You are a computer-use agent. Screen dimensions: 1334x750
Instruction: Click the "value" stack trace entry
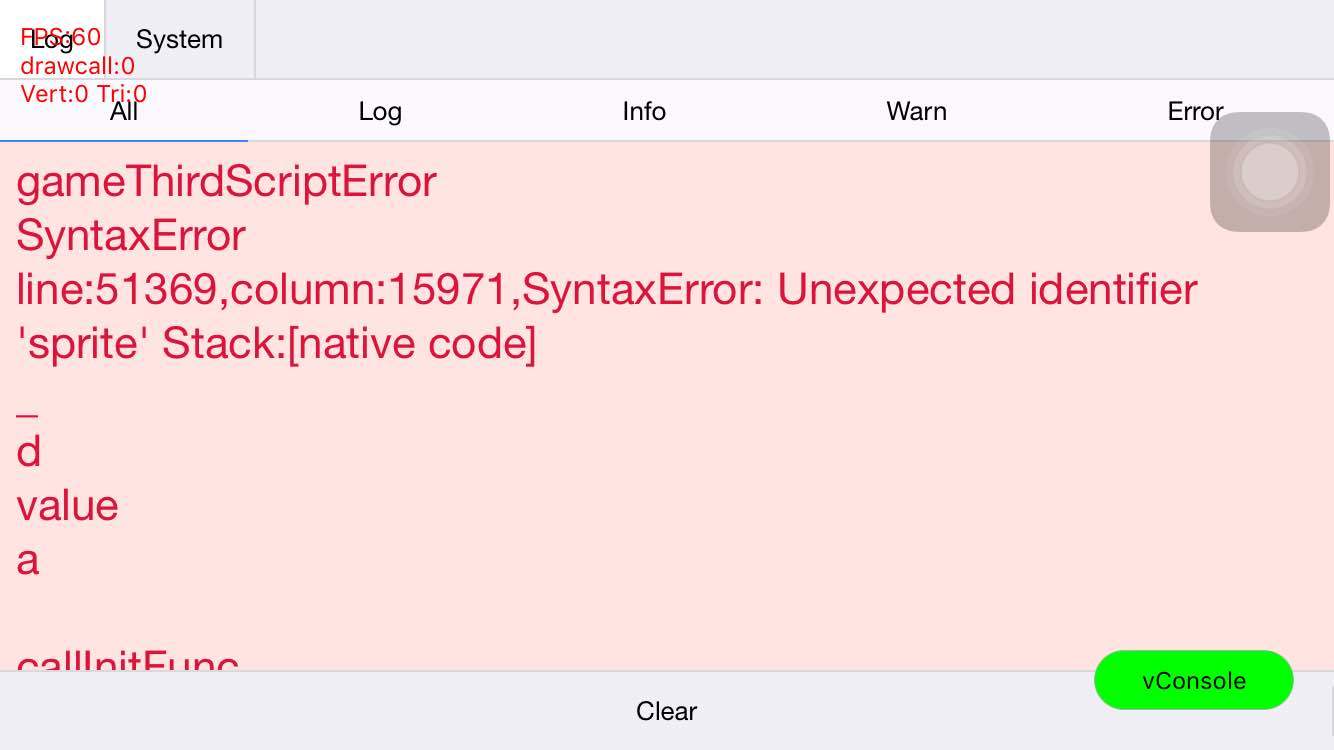click(x=68, y=506)
